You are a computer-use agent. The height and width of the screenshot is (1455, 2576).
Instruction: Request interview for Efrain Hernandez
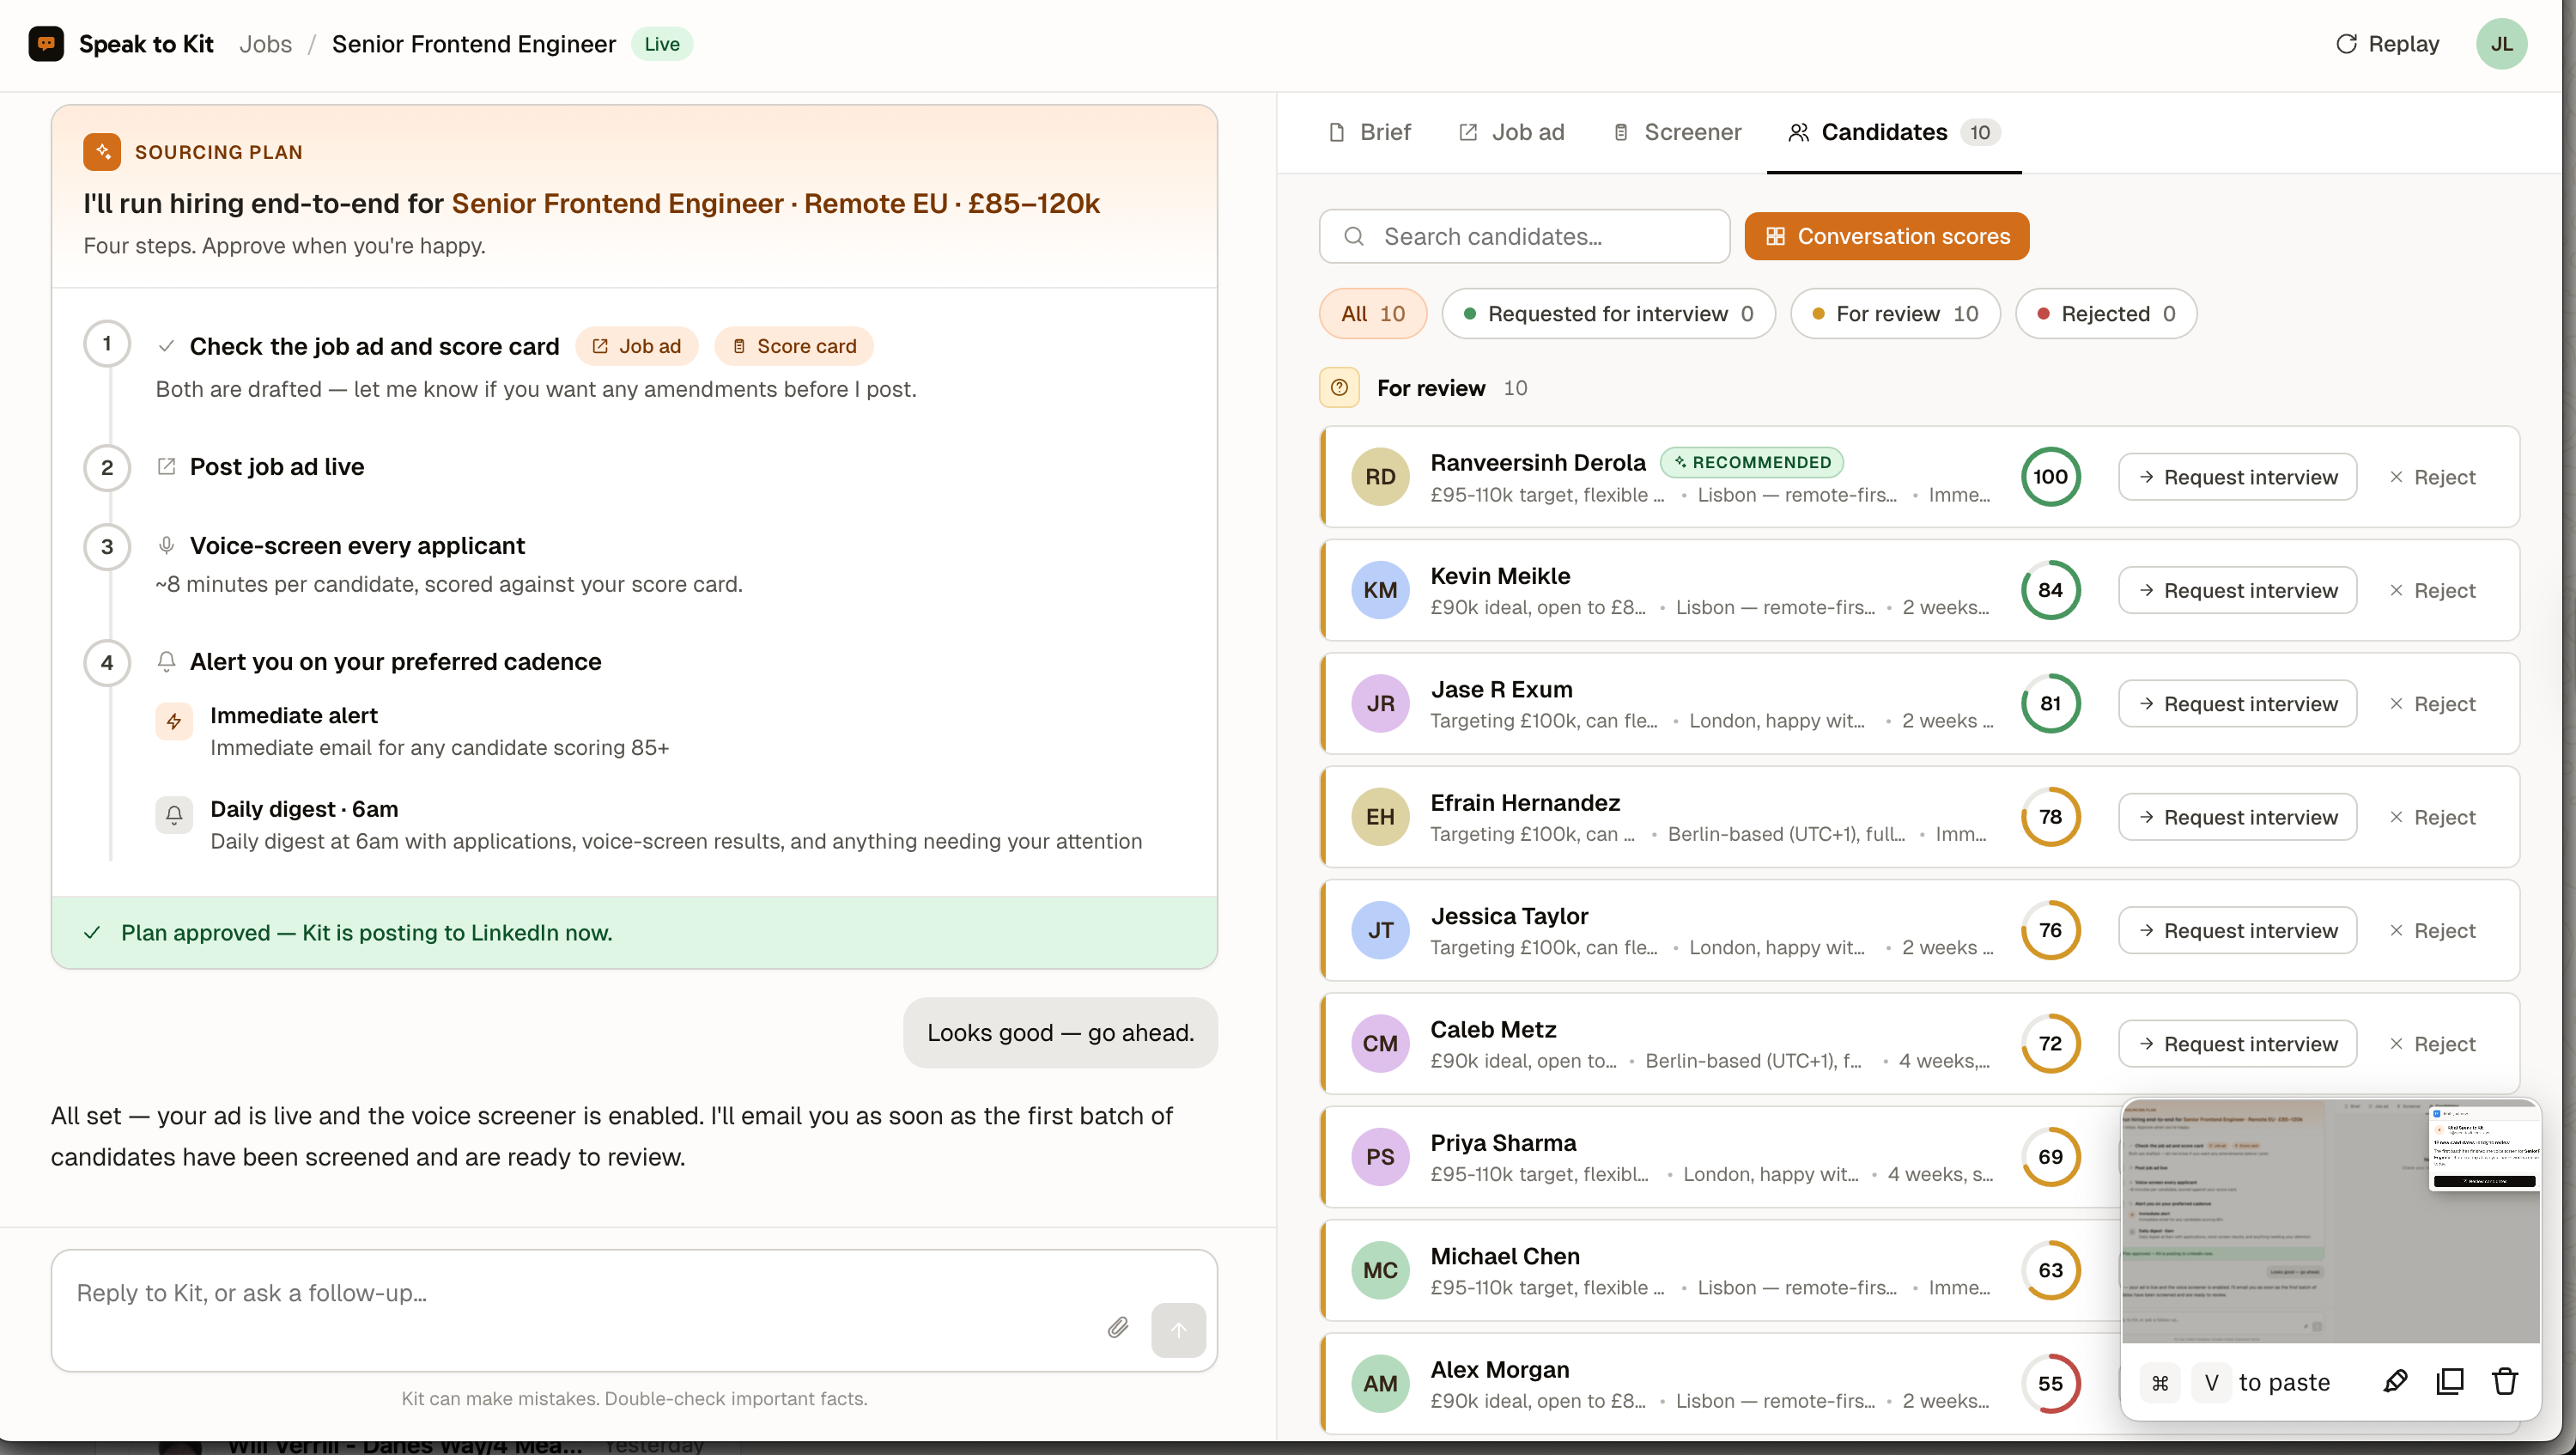tap(2237, 817)
